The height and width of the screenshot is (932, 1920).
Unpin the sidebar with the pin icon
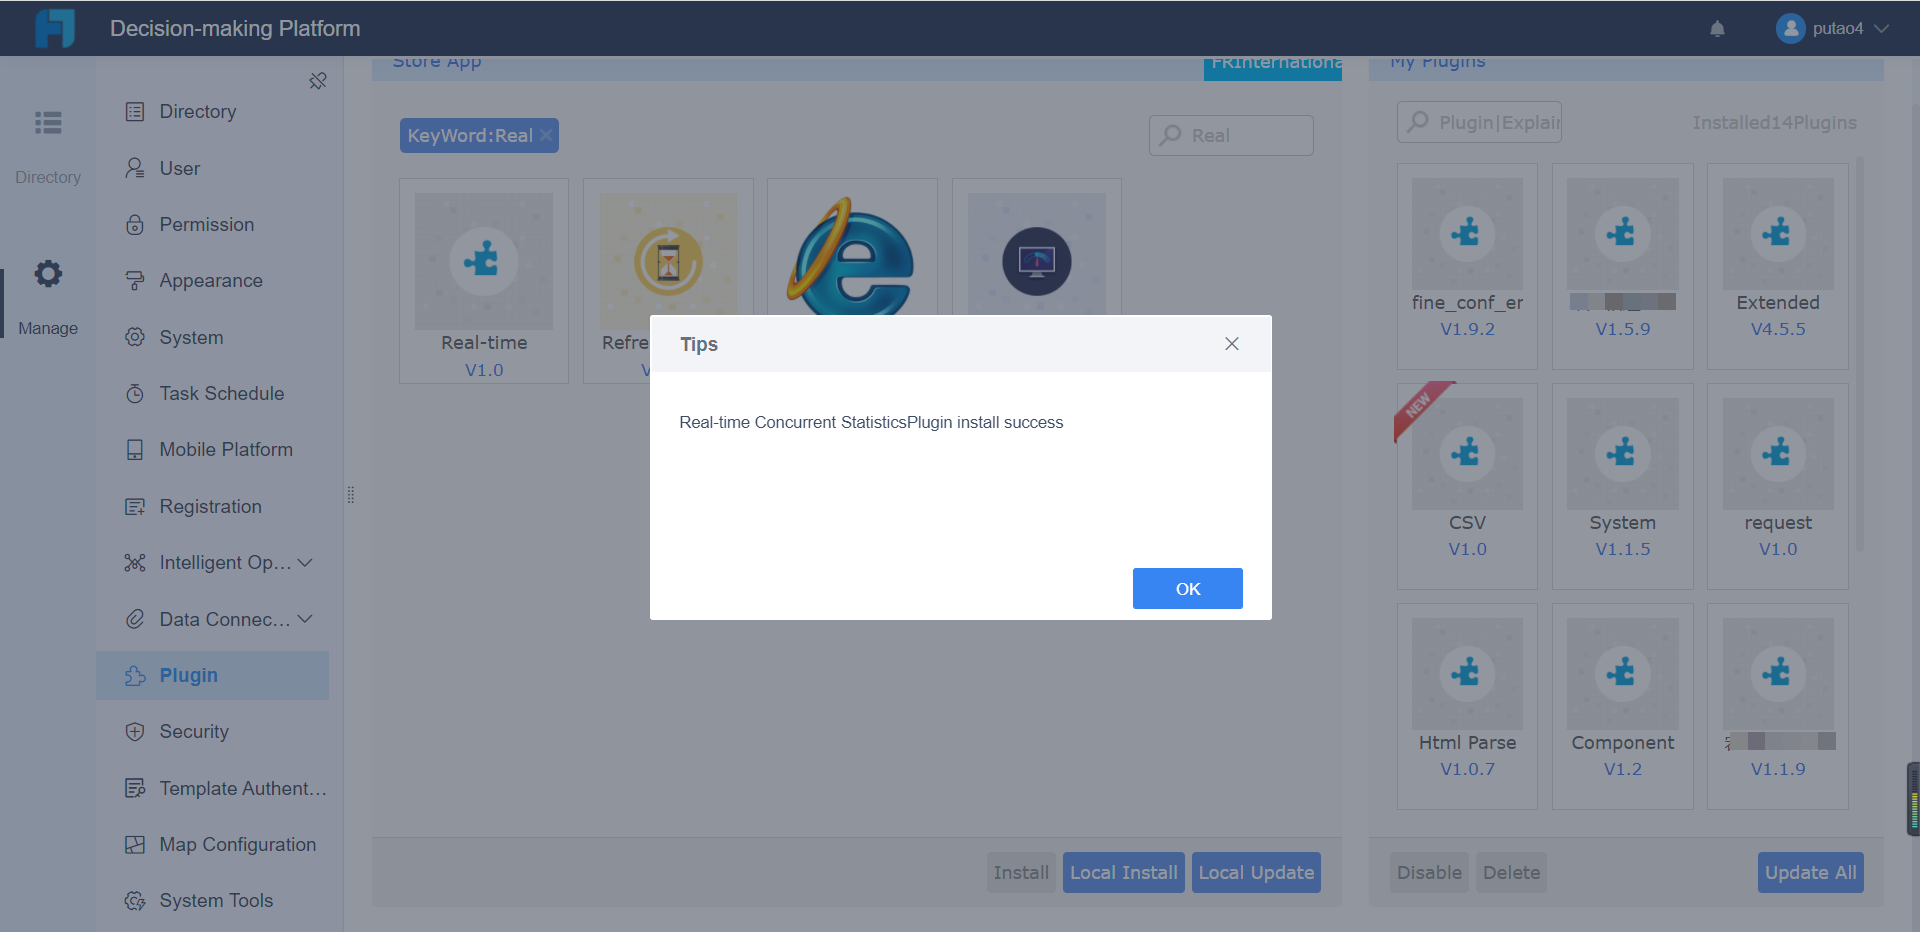point(318,81)
